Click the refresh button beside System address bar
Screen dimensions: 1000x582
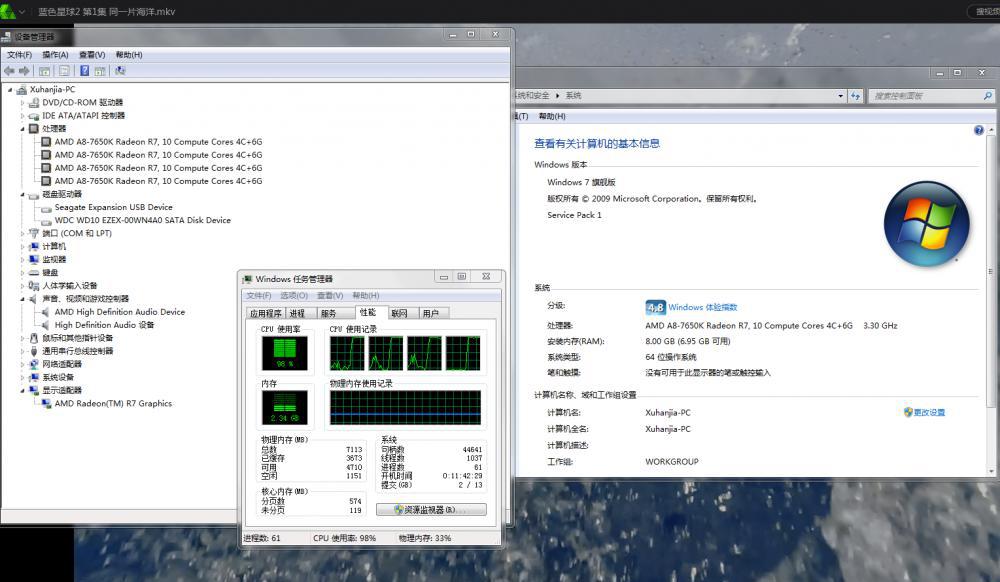tap(855, 96)
